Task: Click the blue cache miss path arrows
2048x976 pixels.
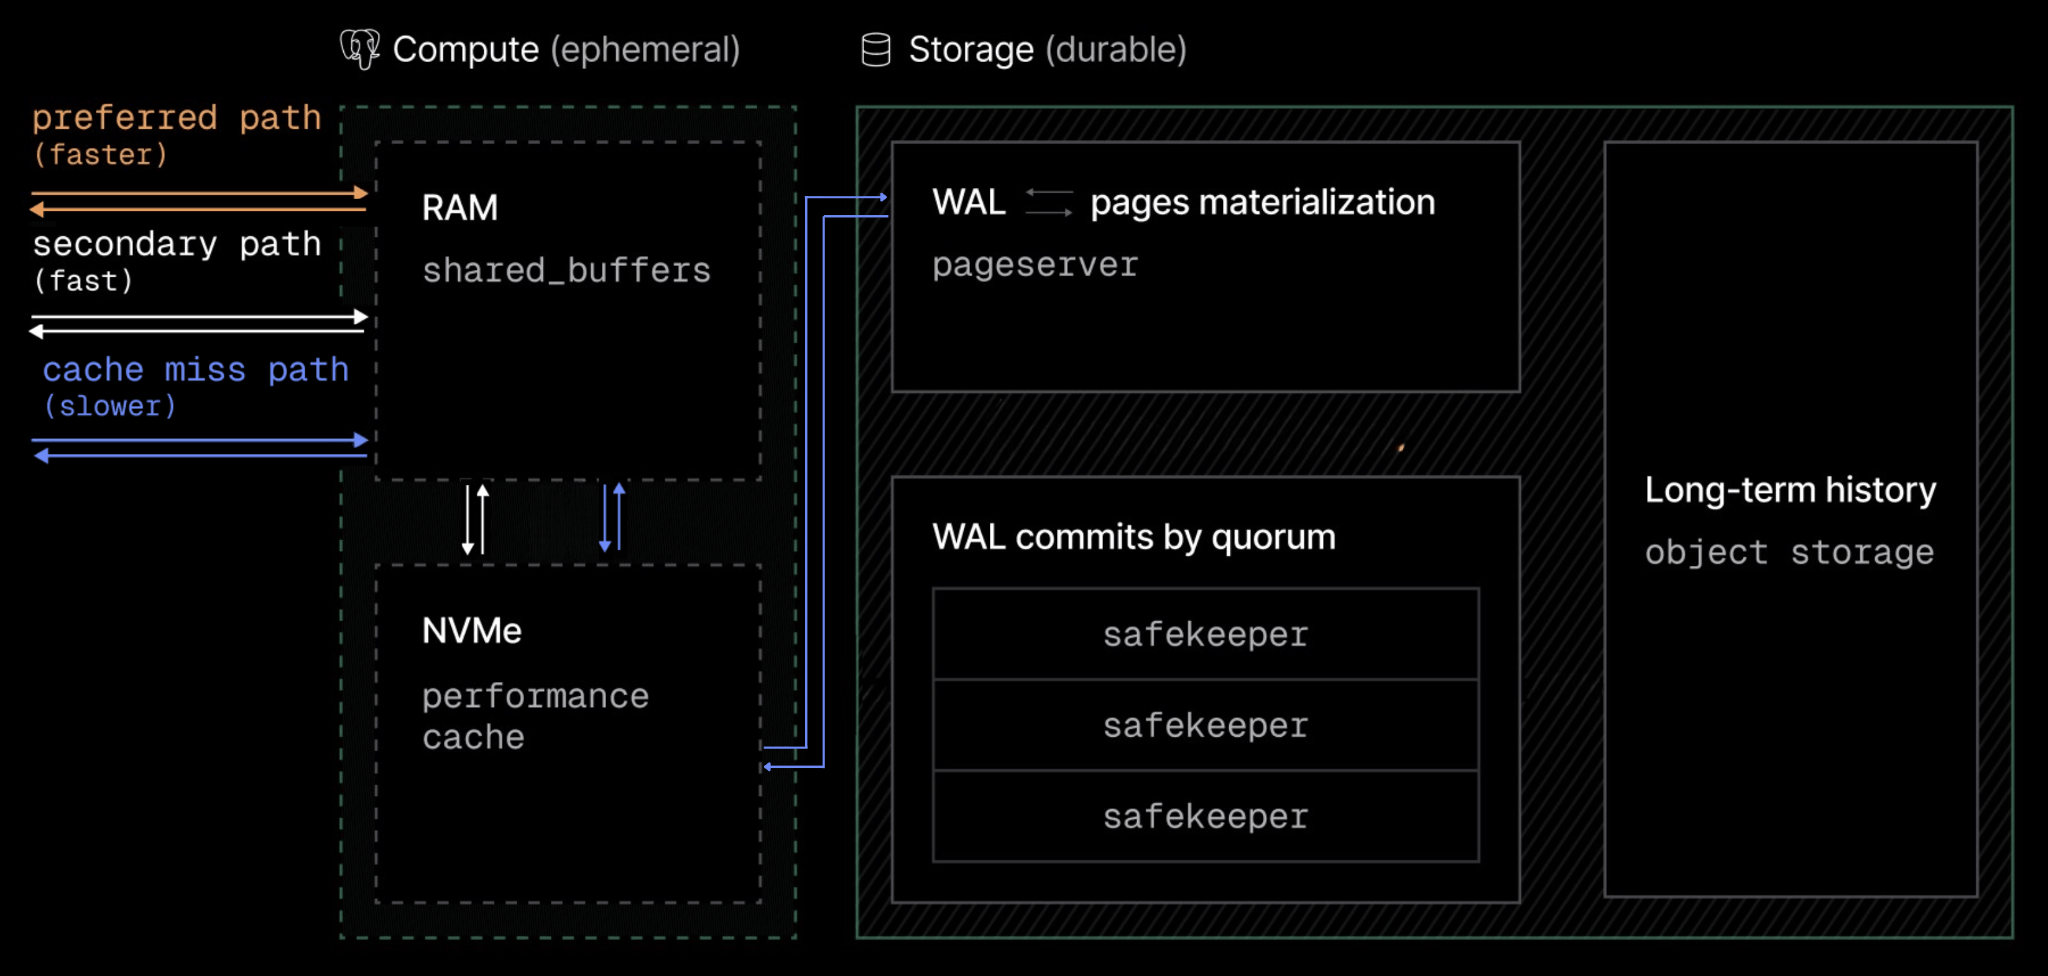Action: coord(200,448)
